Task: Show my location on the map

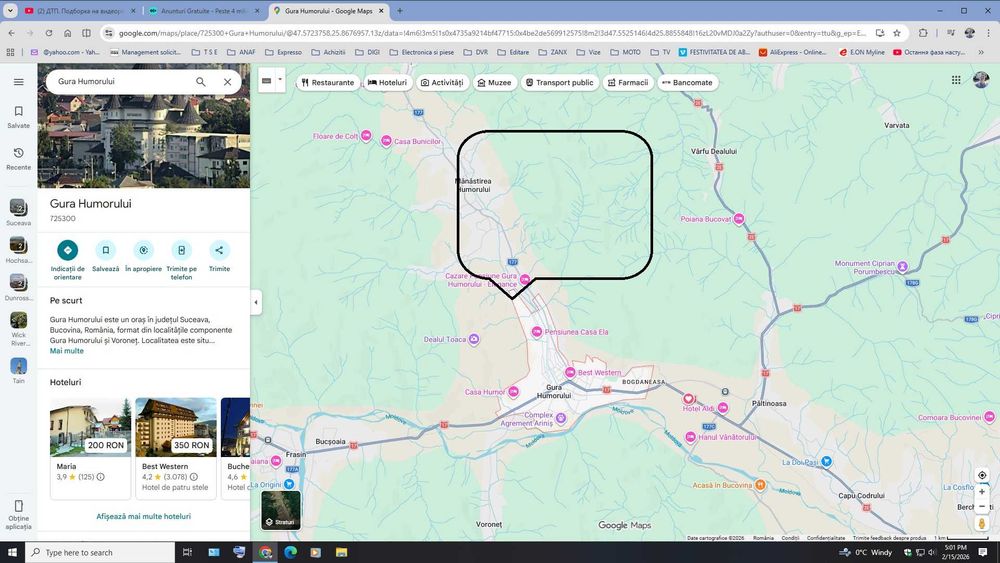Action: (982, 475)
